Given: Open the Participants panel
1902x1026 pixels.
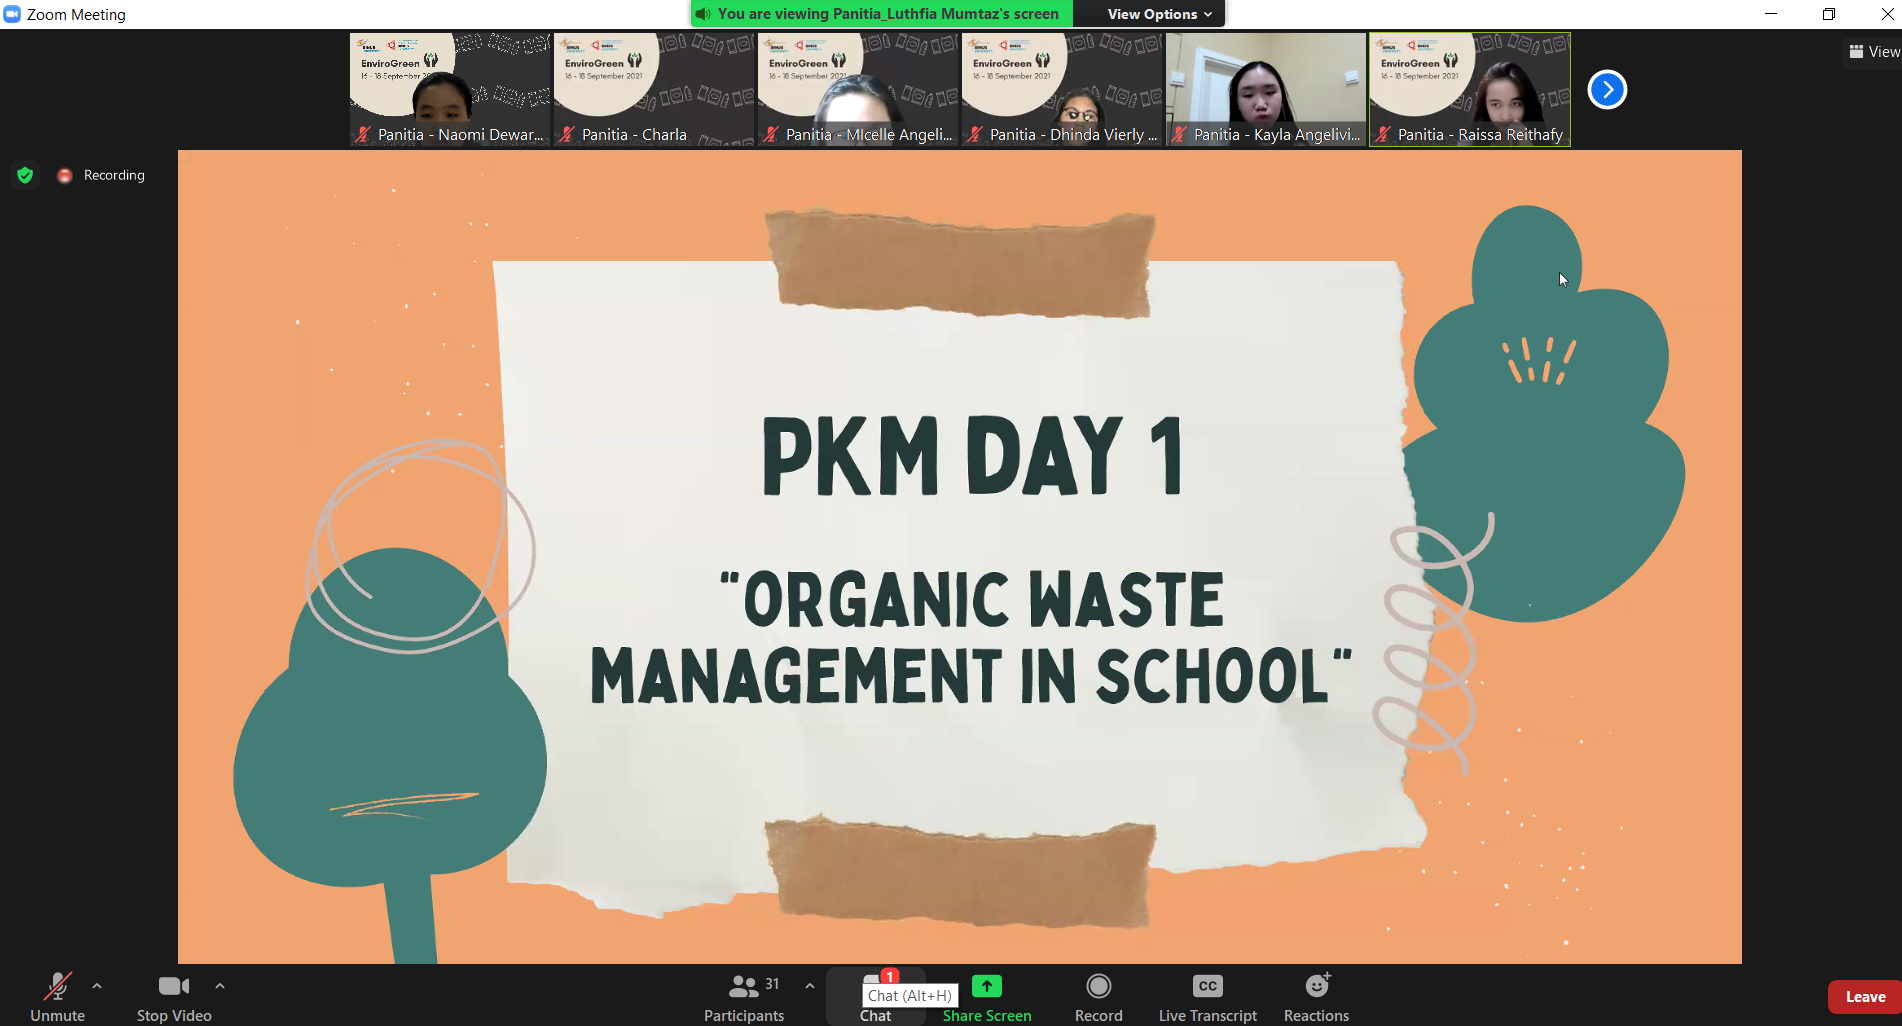Looking at the screenshot, I should pyautogui.click(x=744, y=996).
